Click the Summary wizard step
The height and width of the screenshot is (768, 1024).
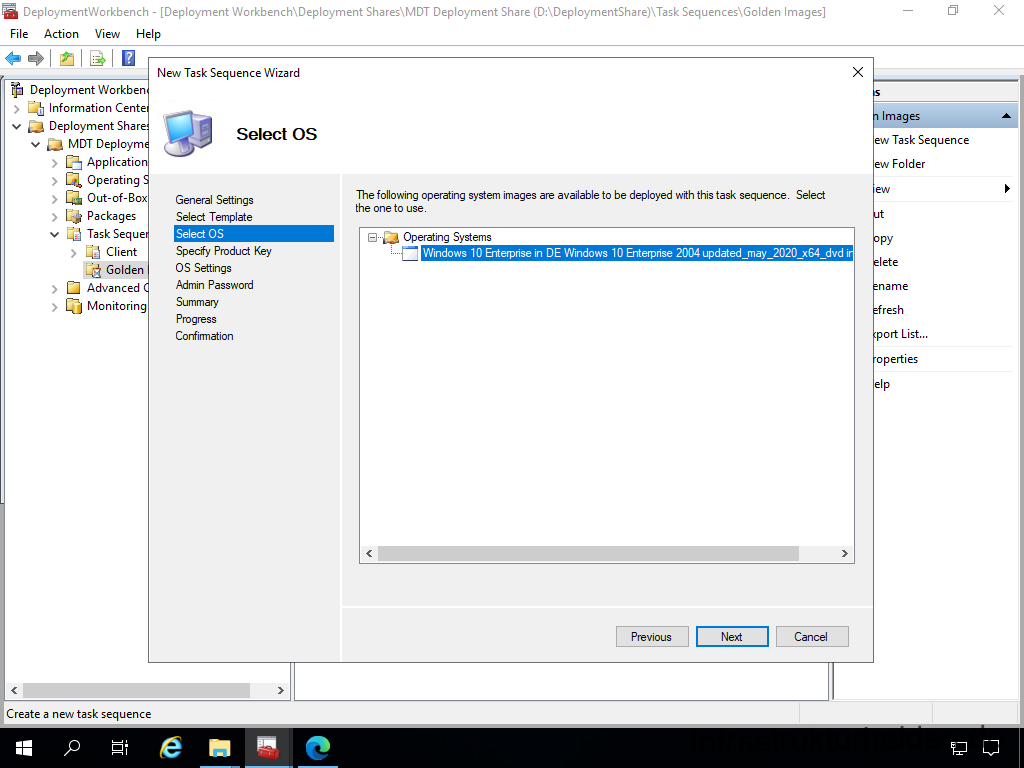pos(197,302)
